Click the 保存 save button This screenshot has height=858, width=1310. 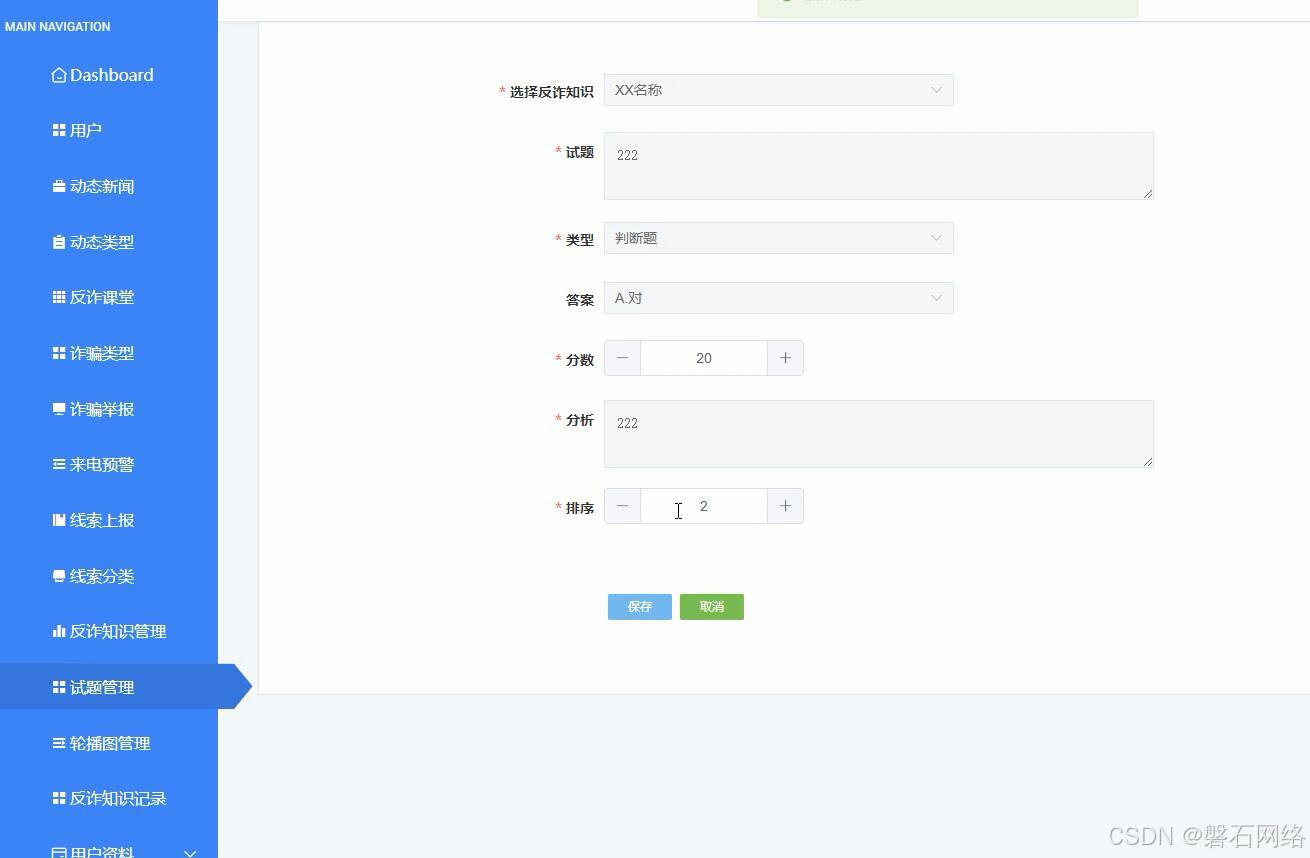639,607
